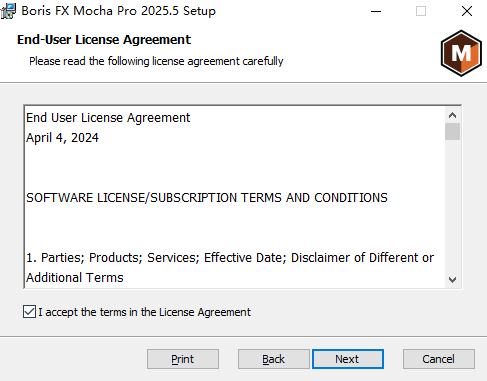Print the license agreement
487x381 pixels.
point(183,359)
